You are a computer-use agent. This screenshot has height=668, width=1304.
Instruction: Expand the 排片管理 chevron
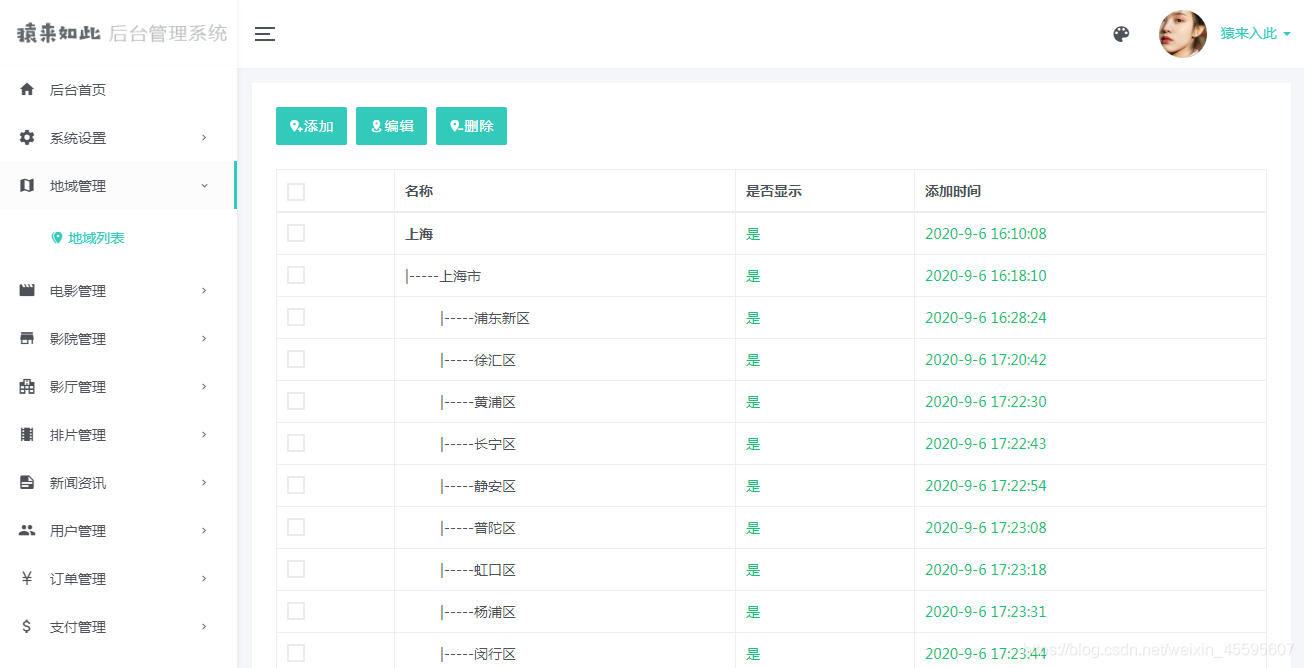tap(204, 434)
